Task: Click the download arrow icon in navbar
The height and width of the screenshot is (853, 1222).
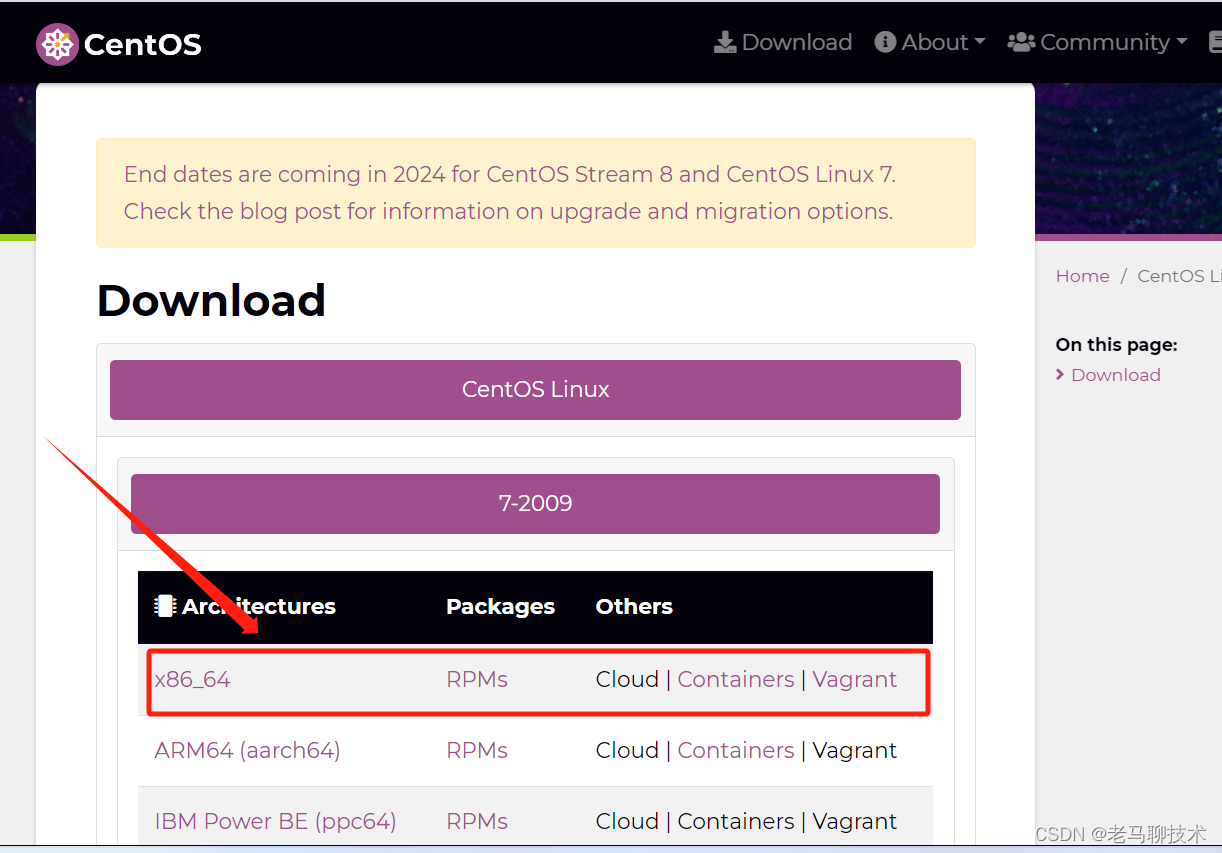Action: (724, 42)
